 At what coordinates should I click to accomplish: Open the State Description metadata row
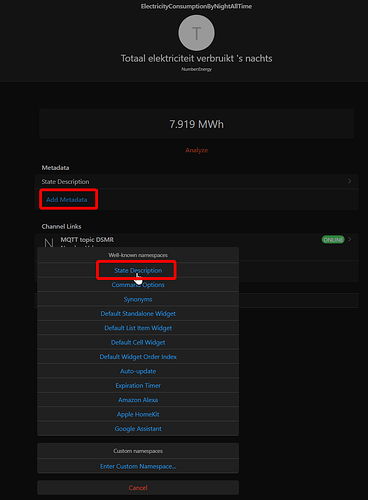[196, 181]
